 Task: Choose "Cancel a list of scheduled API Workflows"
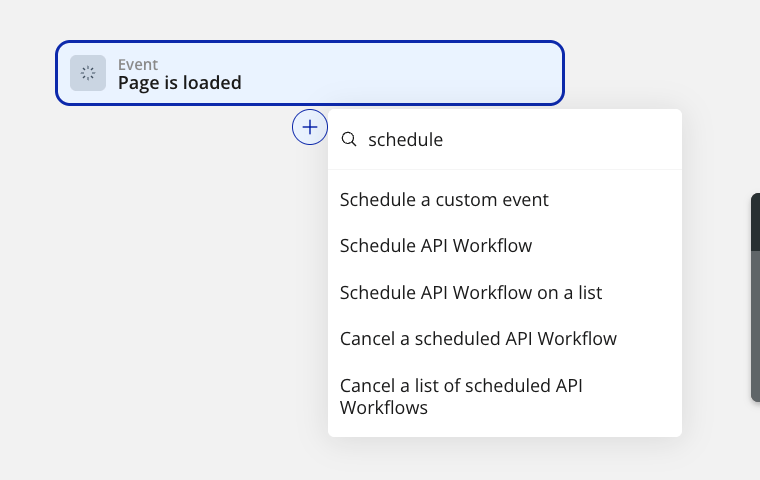coord(461,396)
